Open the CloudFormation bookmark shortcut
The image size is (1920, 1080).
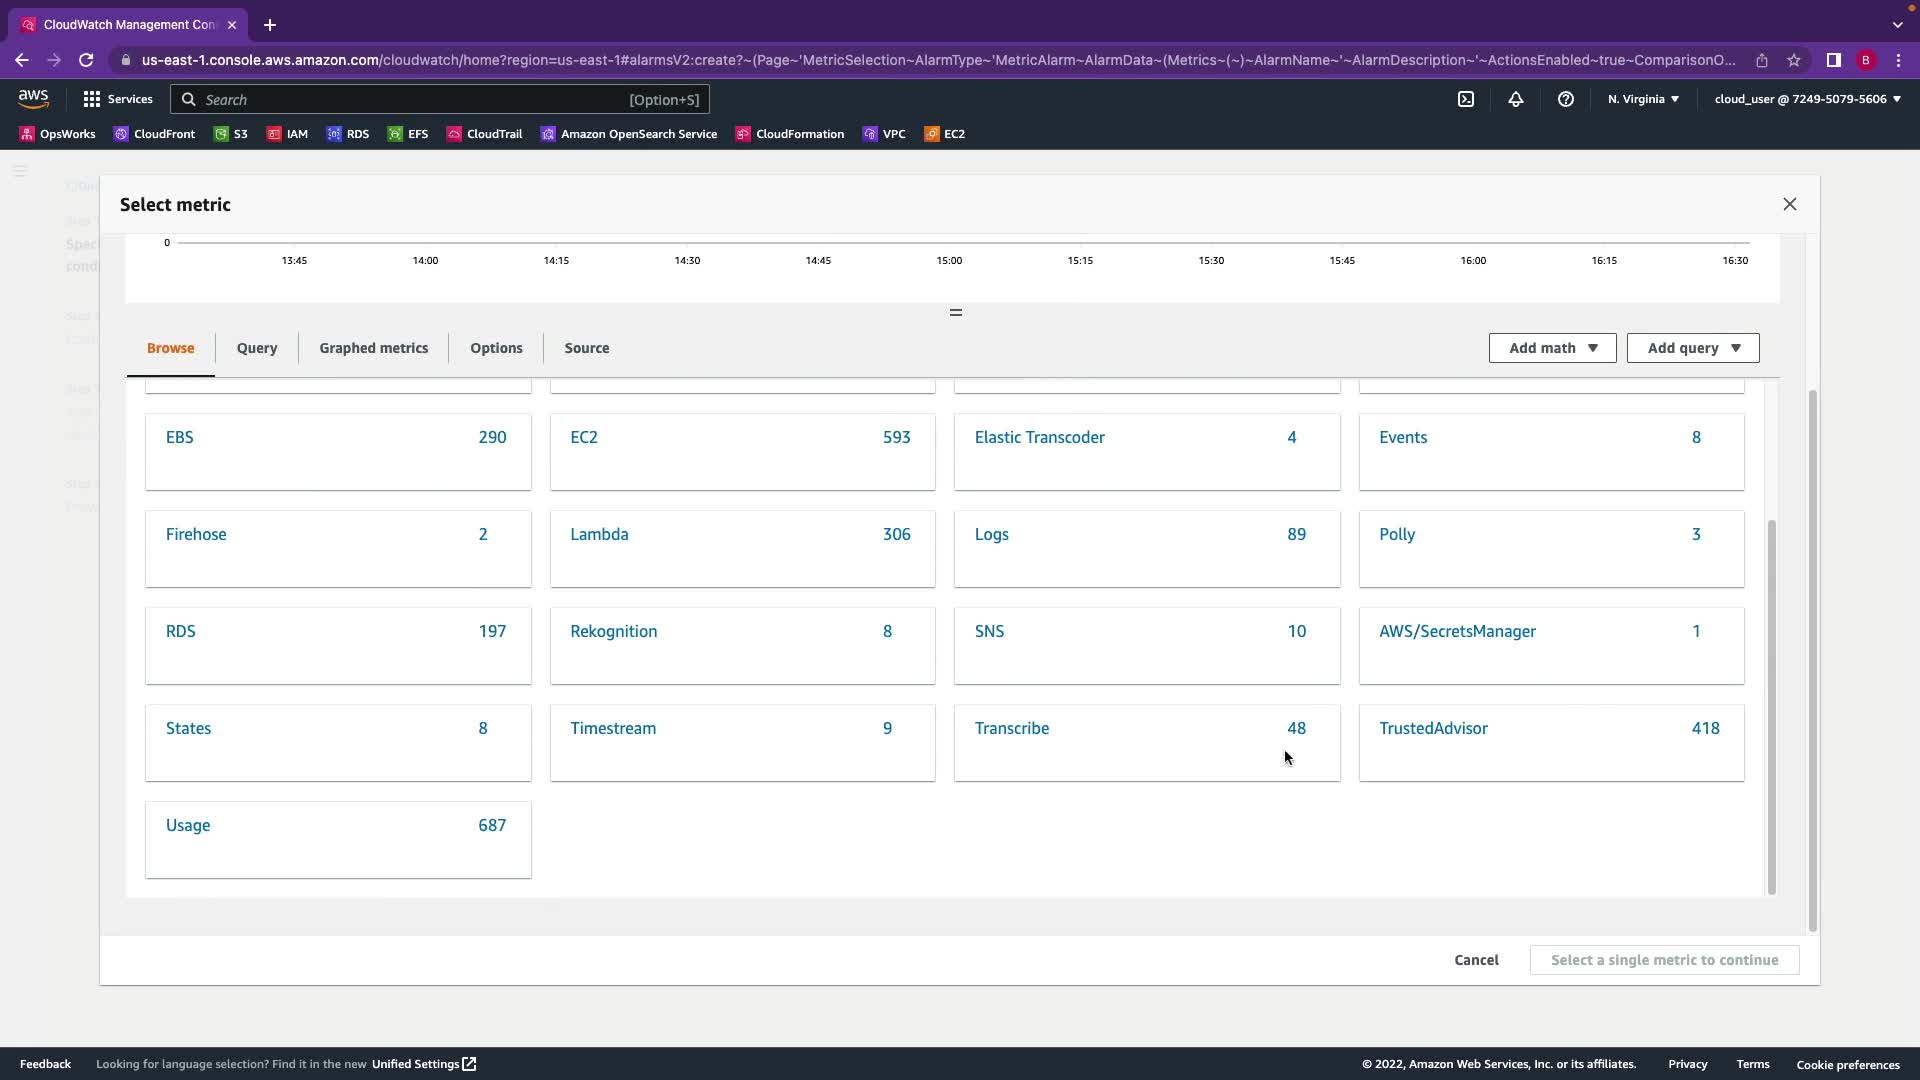[790, 134]
